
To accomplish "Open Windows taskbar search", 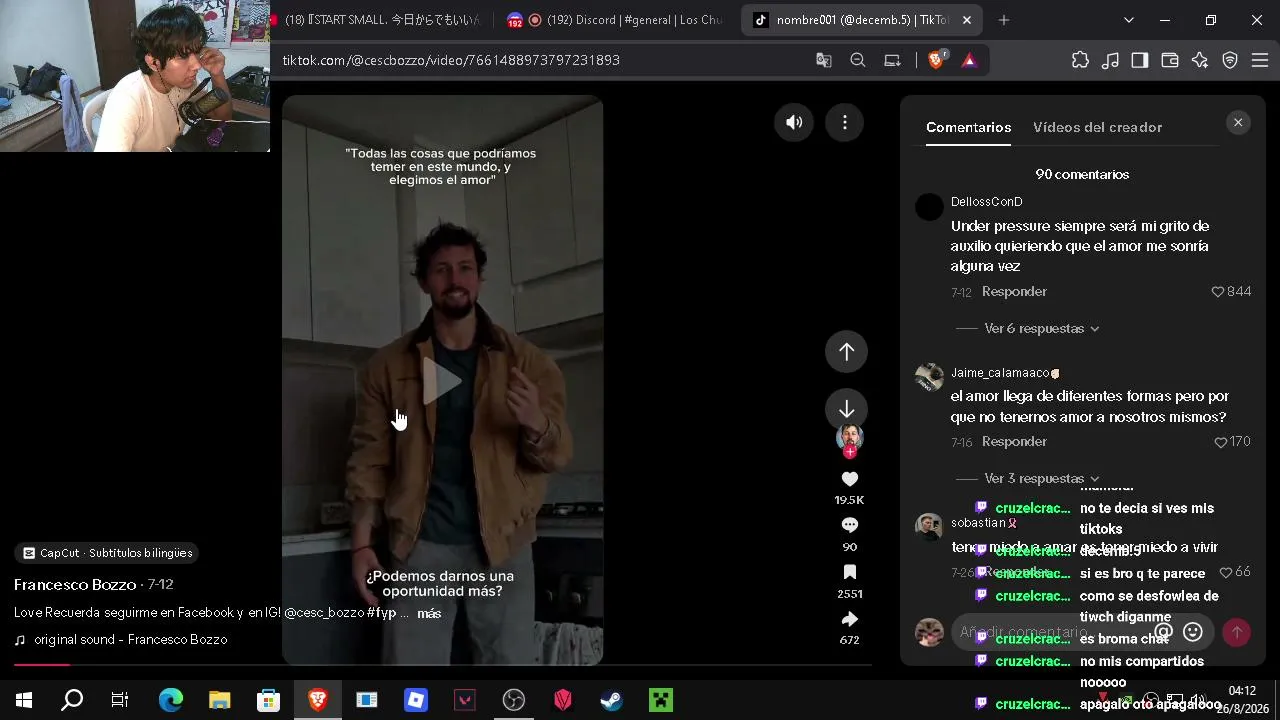I will tap(72, 700).
